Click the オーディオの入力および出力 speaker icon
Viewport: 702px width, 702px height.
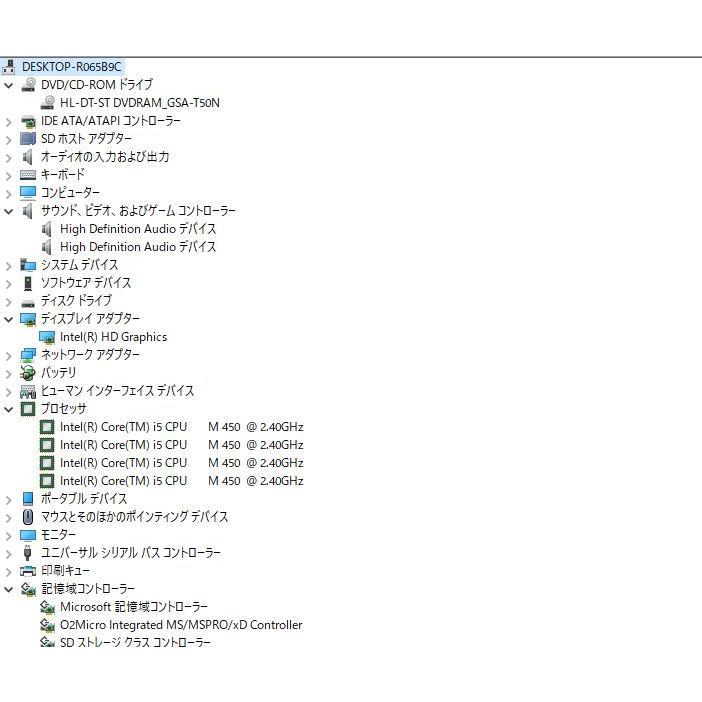[28, 157]
